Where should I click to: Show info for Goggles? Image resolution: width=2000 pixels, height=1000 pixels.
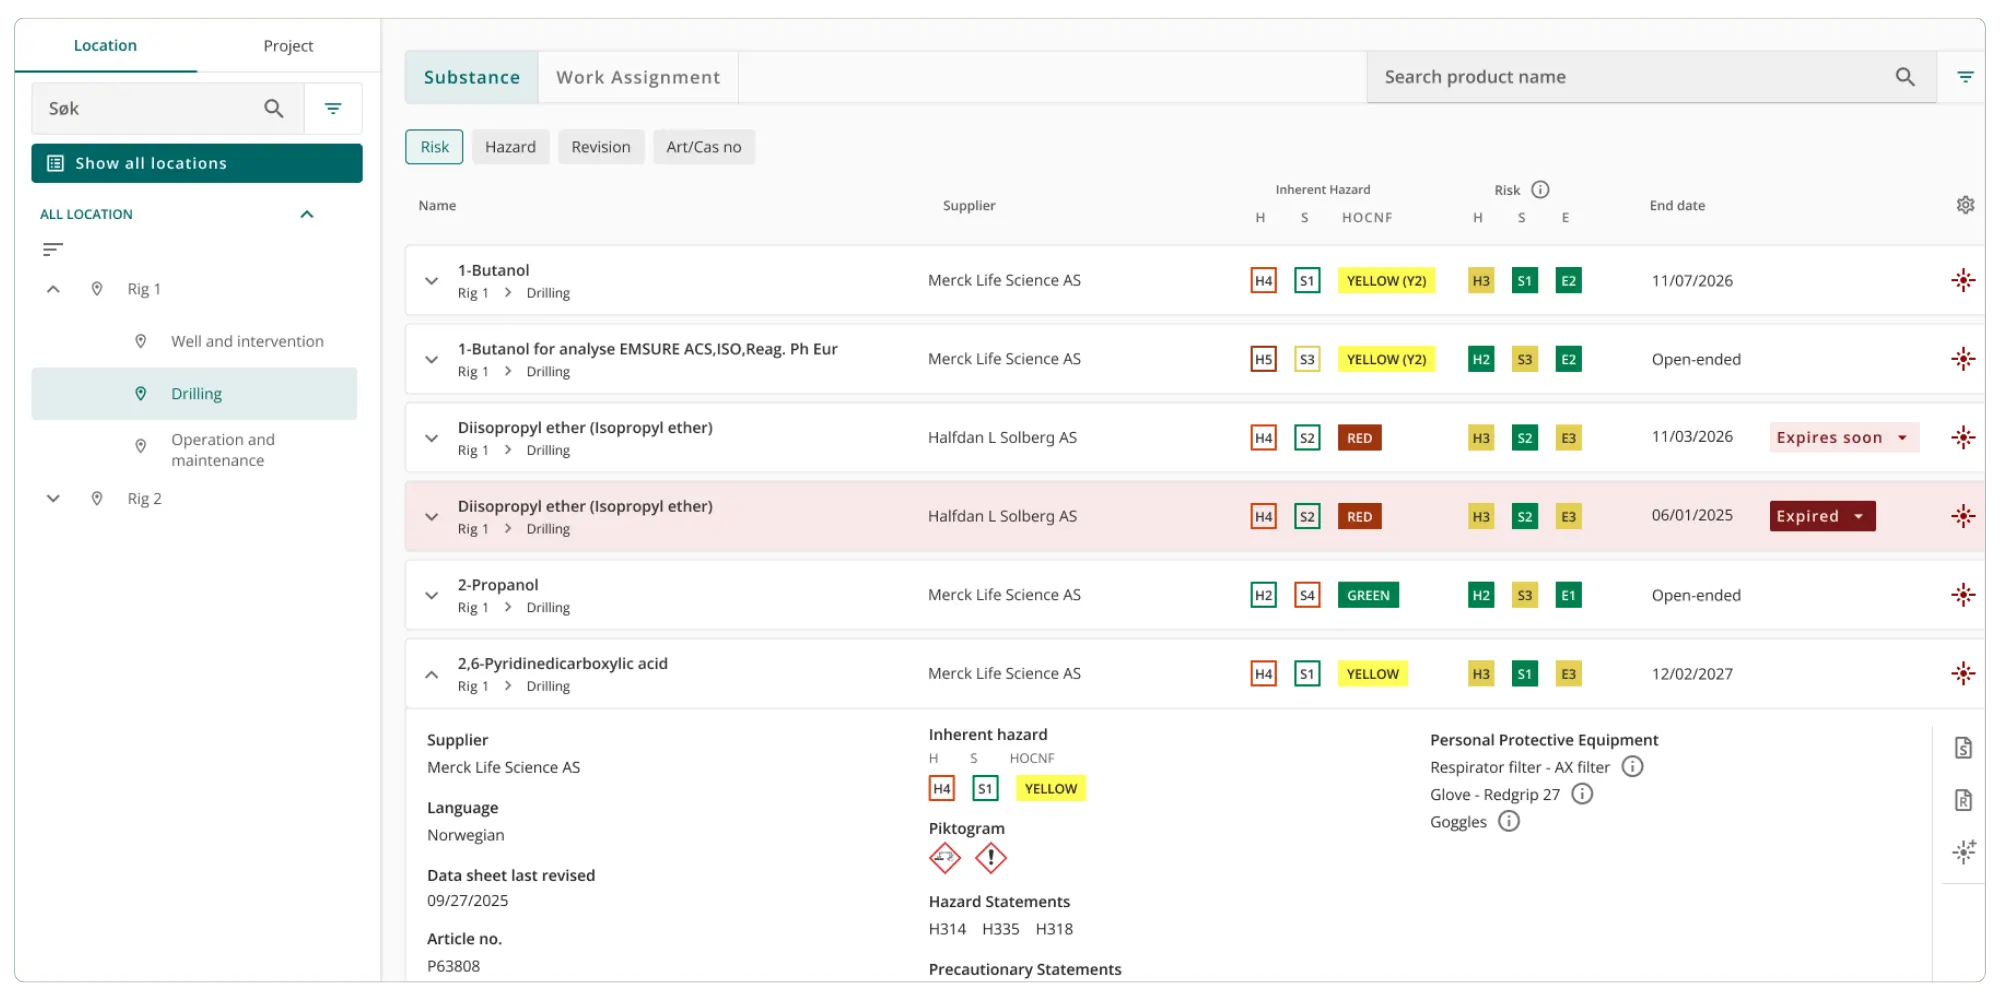[x=1508, y=821]
